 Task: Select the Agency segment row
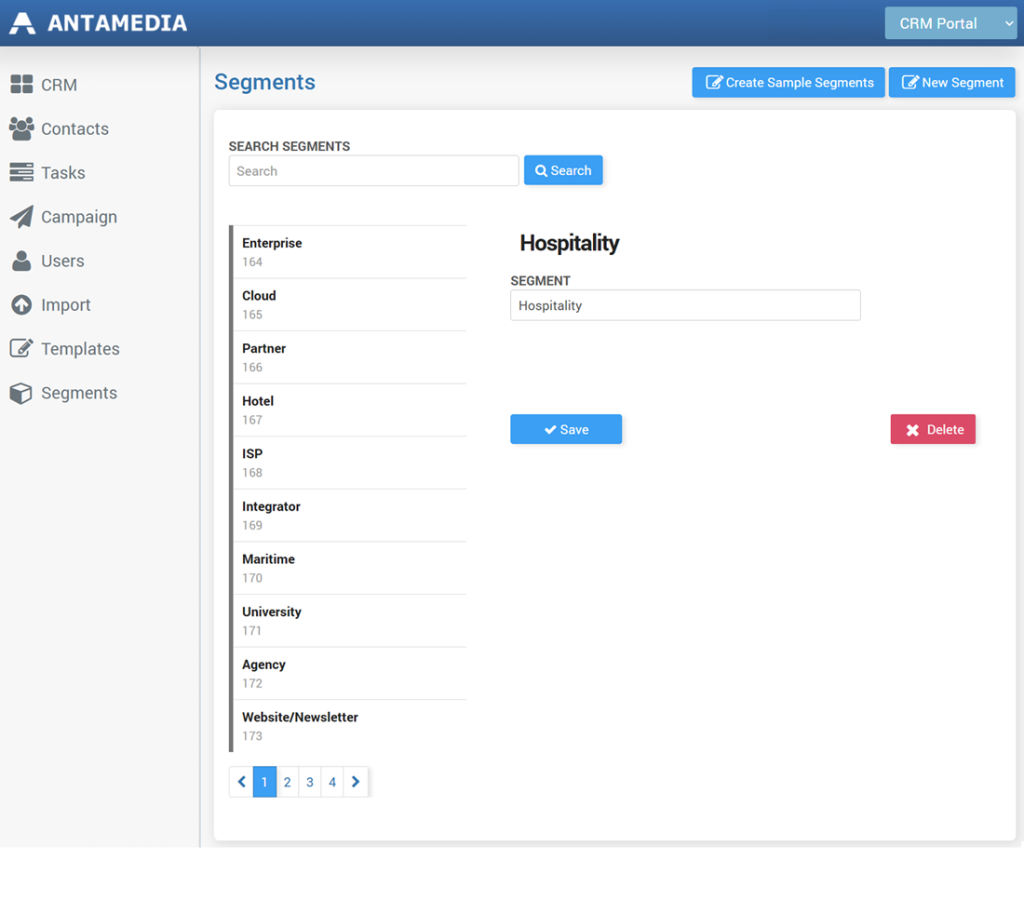[x=350, y=674]
